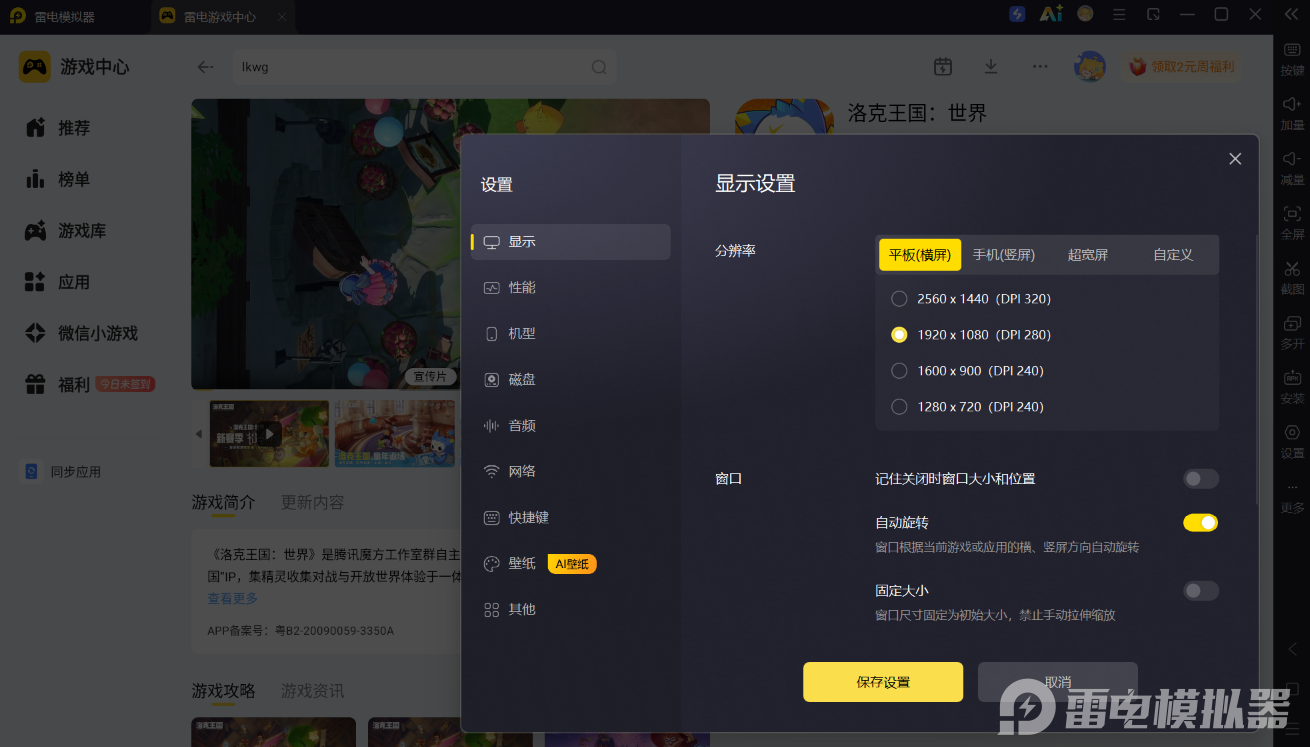Image resolution: width=1310 pixels, height=747 pixels.
Task: Open the 快捷键 shortcuts settings section
Action: [x=570, y=518]
